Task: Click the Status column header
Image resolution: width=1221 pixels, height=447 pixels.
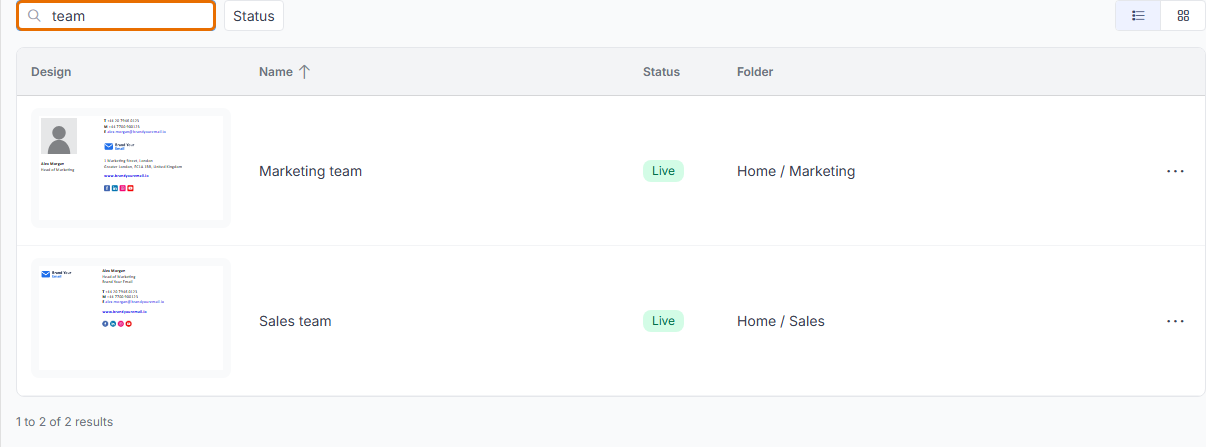Action: (661, 72)
